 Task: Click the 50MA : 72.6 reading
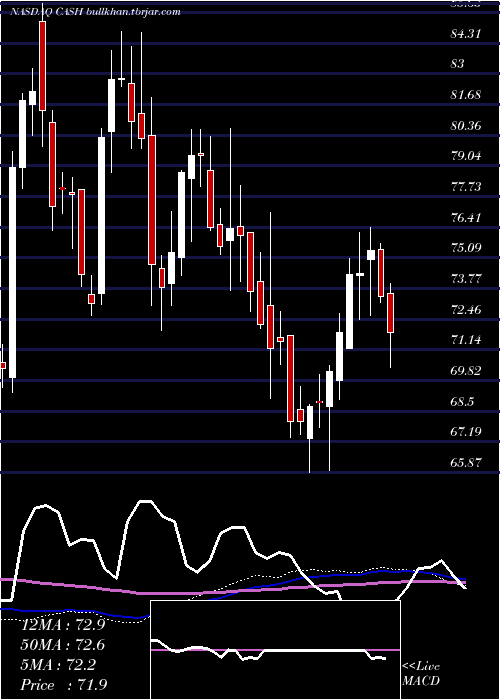(x=63, y=645)
